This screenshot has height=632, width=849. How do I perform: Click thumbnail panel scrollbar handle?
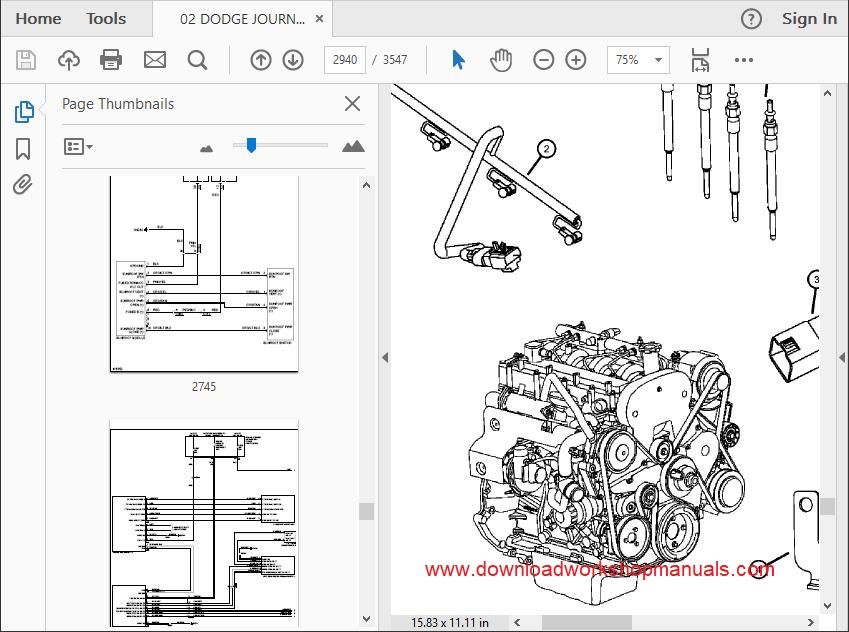pyautogui.click(x=367, y=511)
